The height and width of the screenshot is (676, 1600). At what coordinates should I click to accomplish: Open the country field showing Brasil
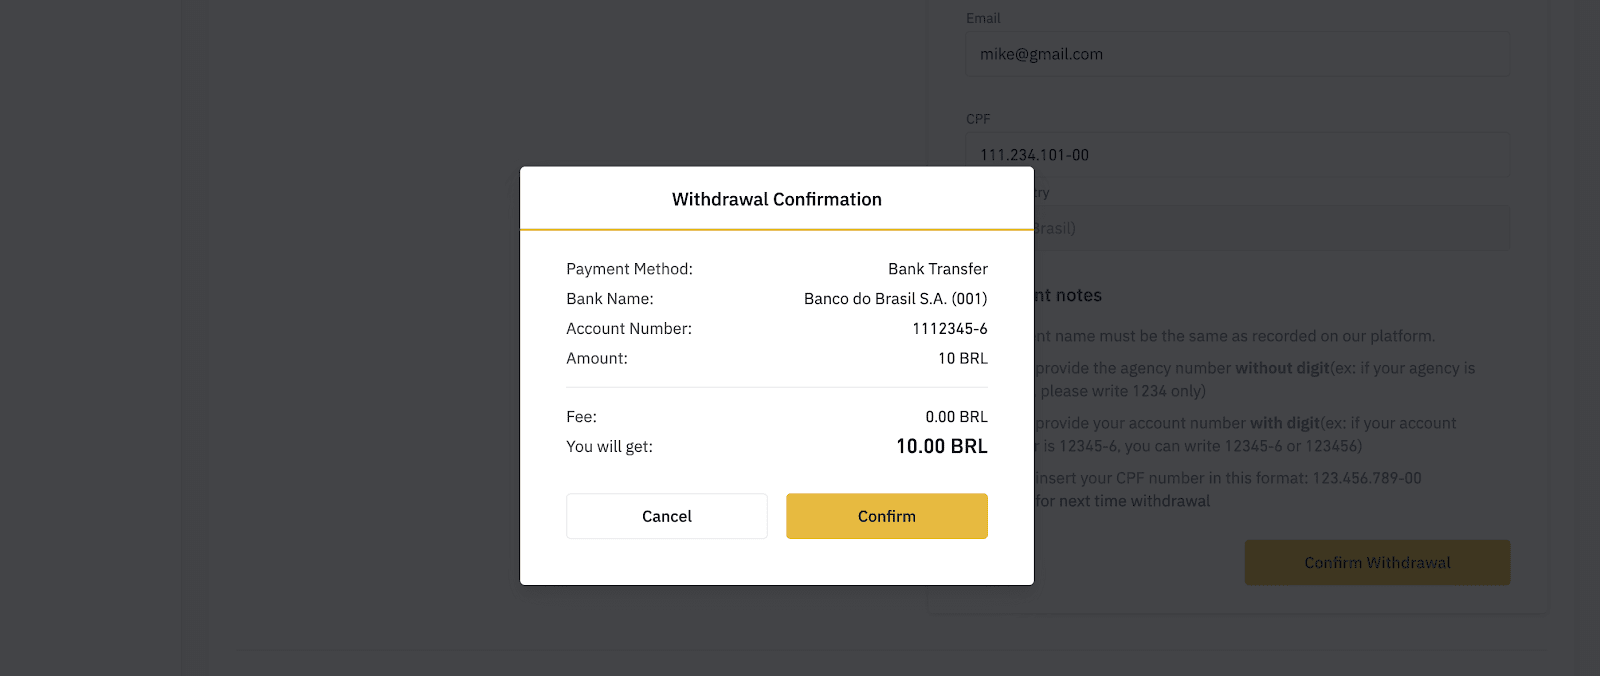(x=1271, y=228)
